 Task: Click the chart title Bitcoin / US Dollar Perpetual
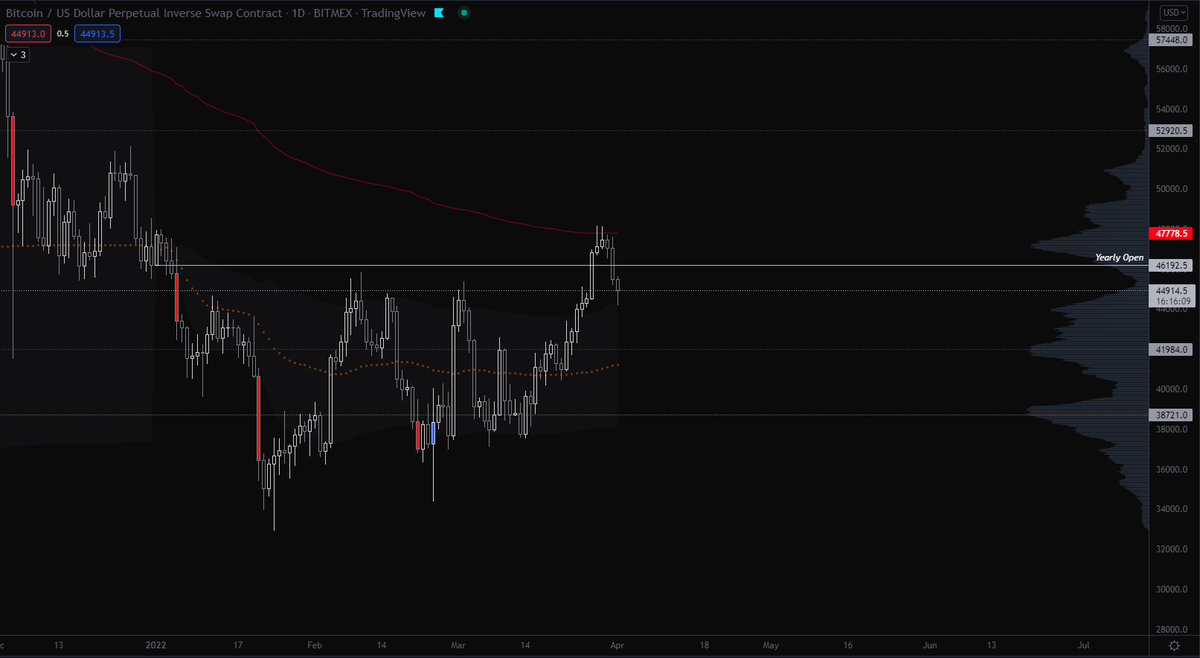point(214,13)
